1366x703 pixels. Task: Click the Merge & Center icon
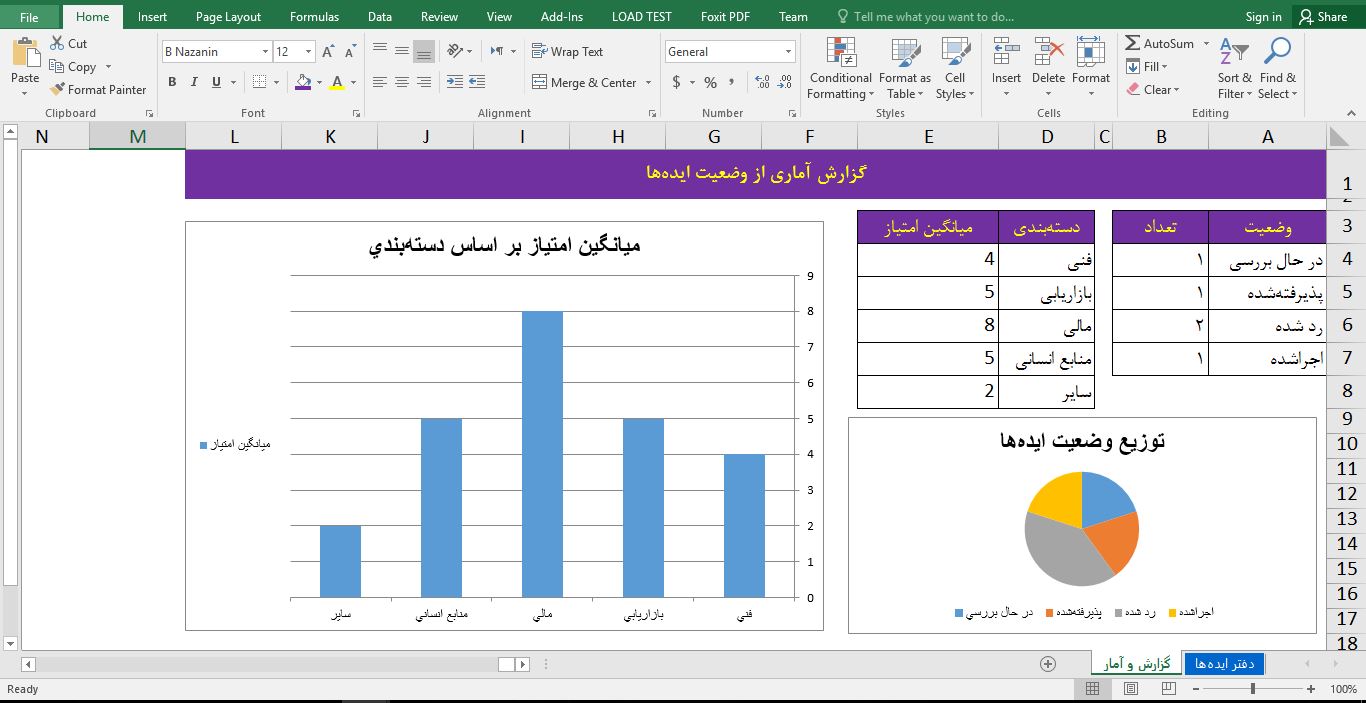(540, 83)
